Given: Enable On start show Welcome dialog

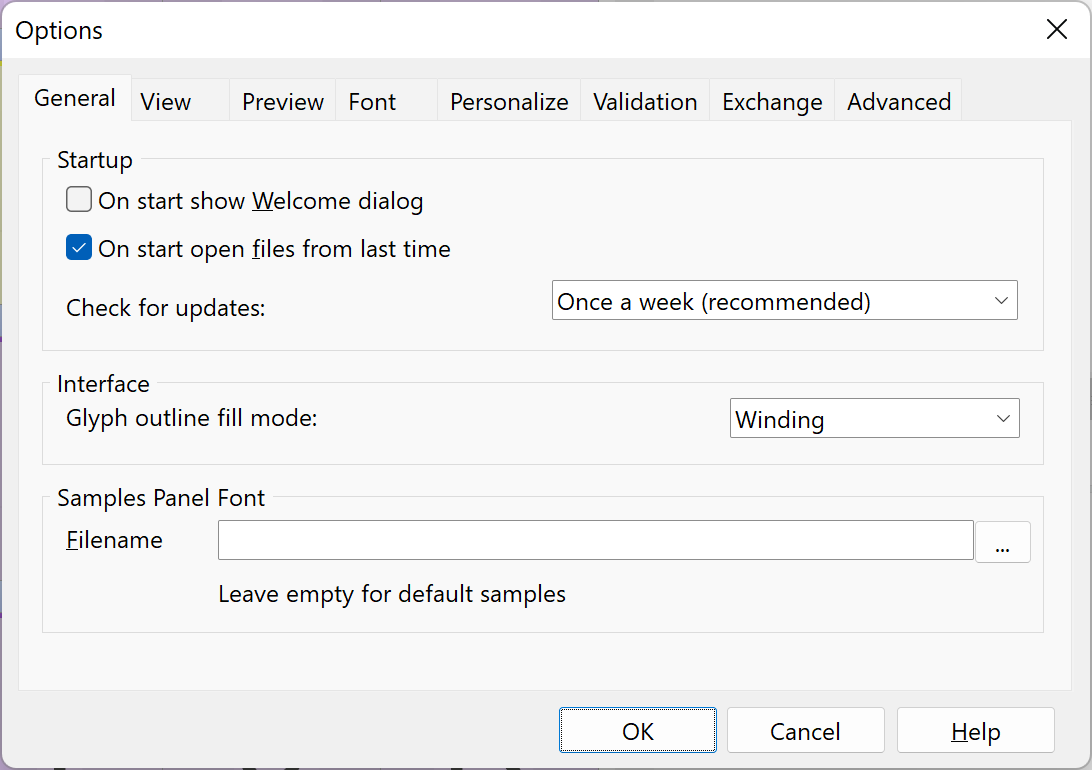Looking at the screenshot, I should click(x=80, y=201).
